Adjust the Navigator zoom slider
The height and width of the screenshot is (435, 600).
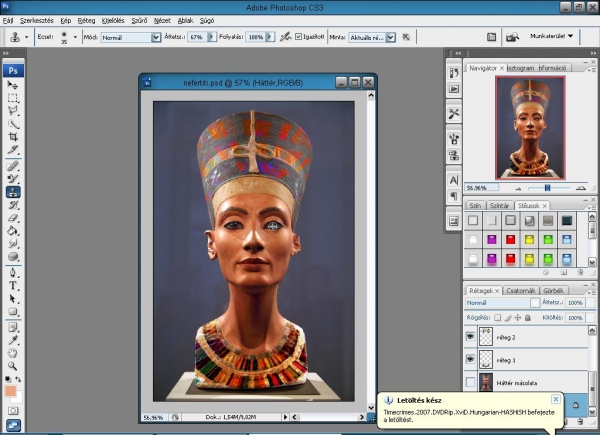coord(547,188)
